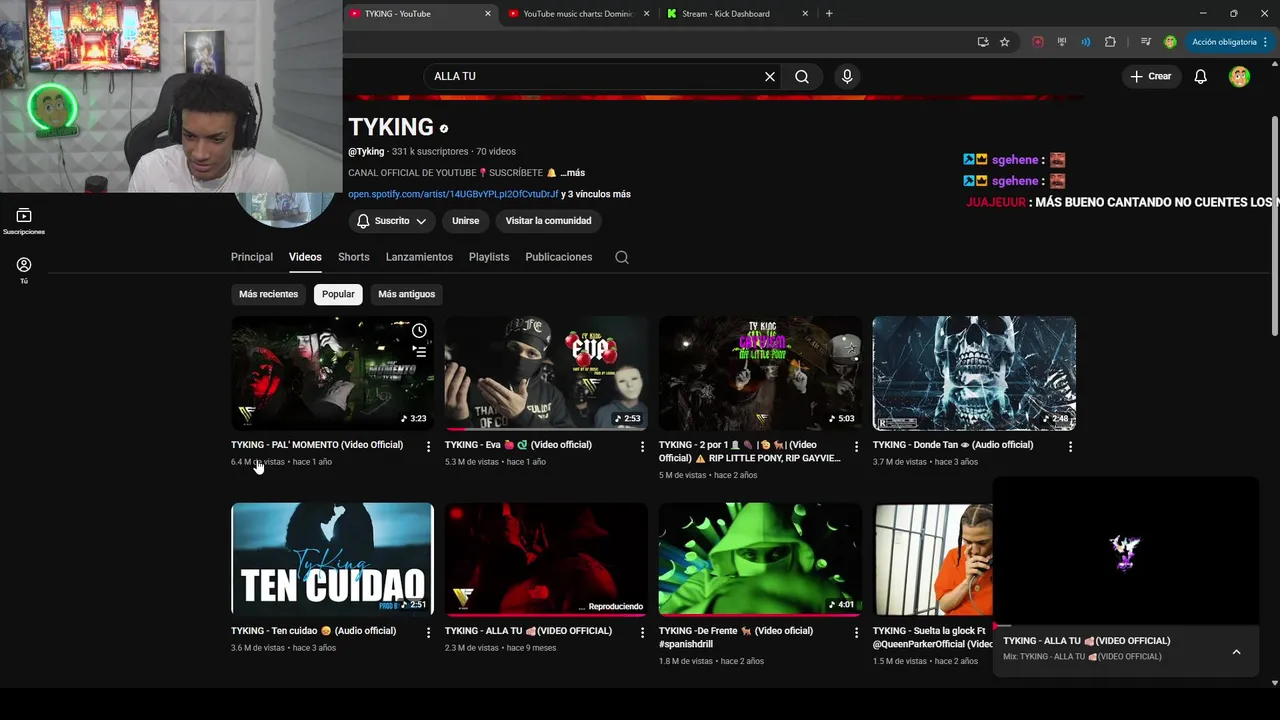The height and width of the screenshot is (720, 1280).
Task: Open three-dot menu for Donde Tan video
Action: click(1070, 447)
